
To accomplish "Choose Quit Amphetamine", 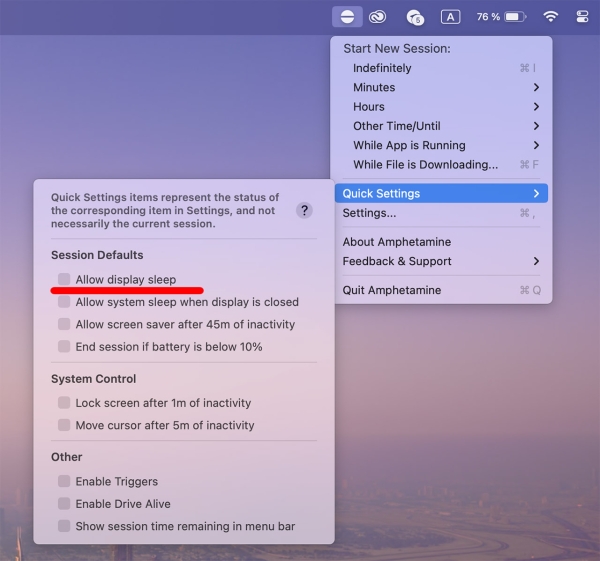I will 441,290.
